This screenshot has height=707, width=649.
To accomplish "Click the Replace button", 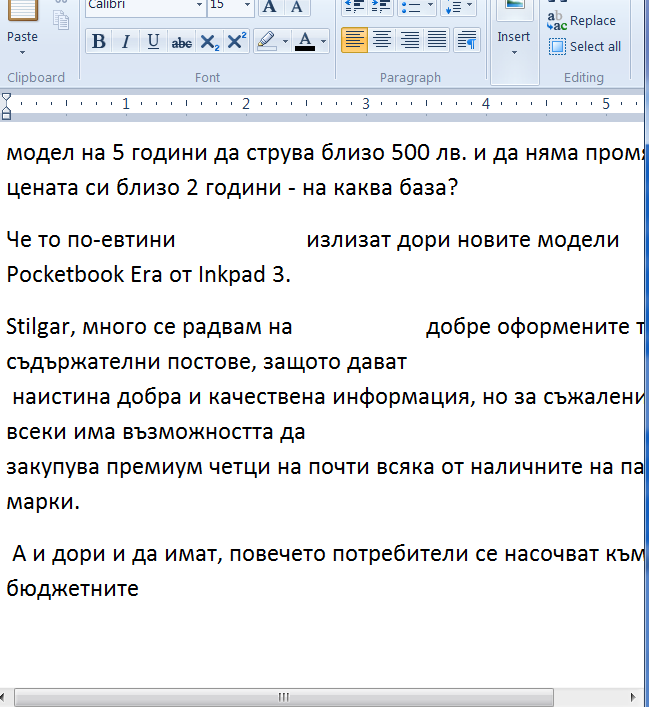I will tap(584, 20).
